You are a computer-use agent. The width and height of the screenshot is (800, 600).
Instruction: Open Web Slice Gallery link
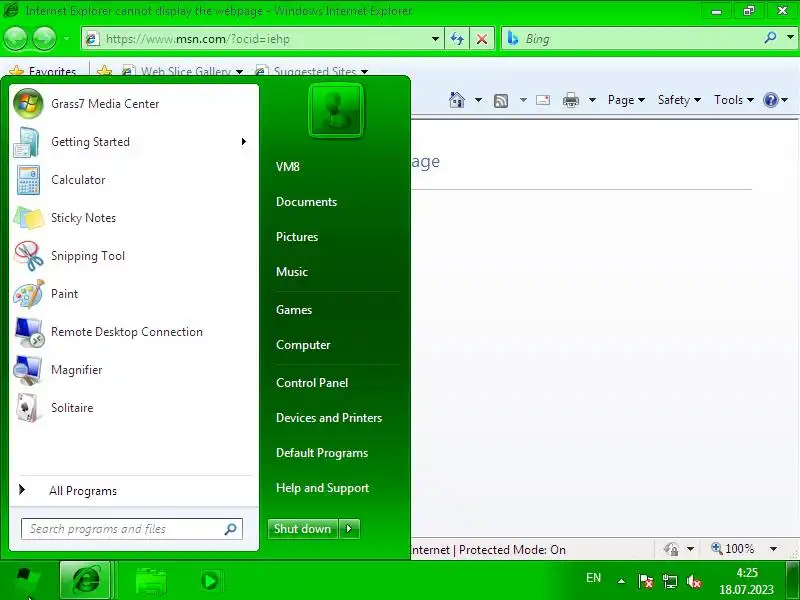coord(182,70)
